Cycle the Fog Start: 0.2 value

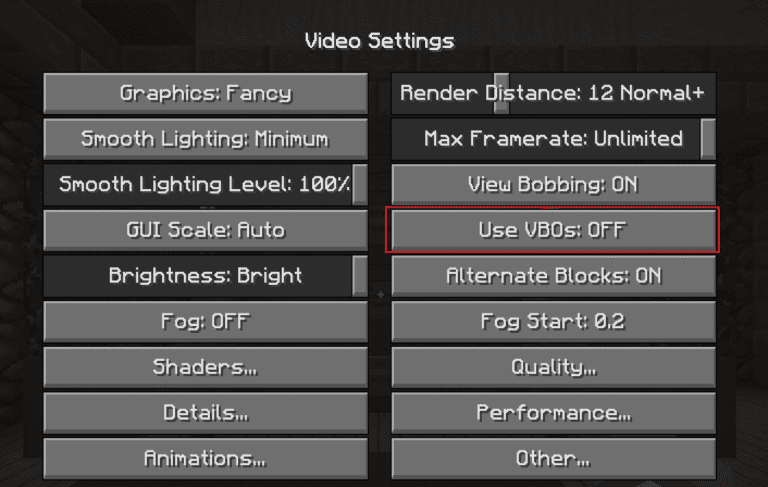tap(553, 321)
